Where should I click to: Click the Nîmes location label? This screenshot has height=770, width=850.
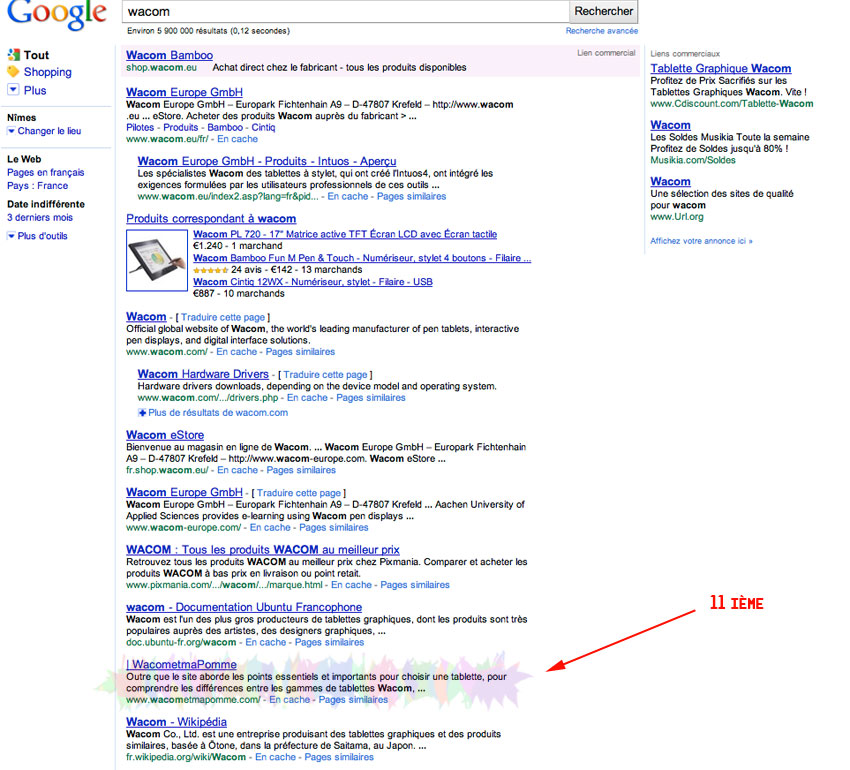point(22,118)
